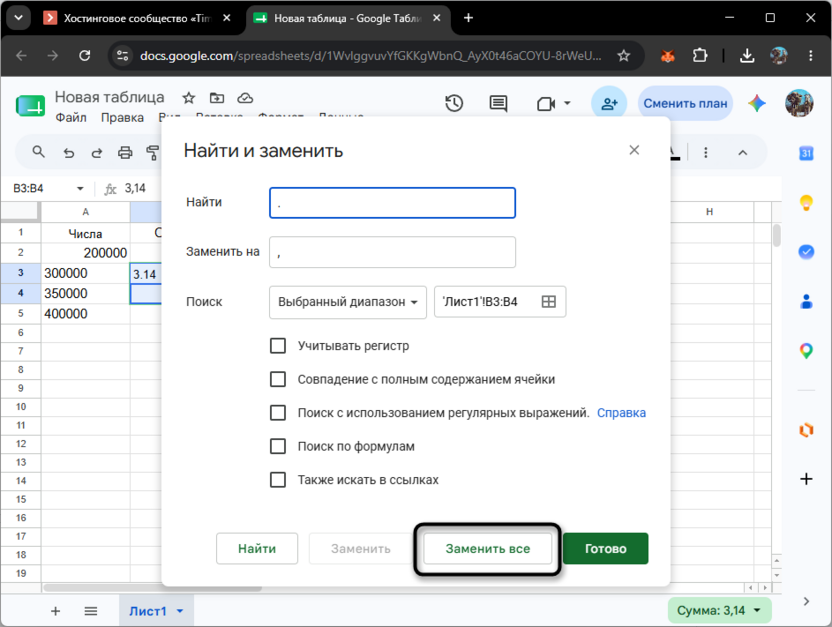Select cell containing 200000

point(85,253)
